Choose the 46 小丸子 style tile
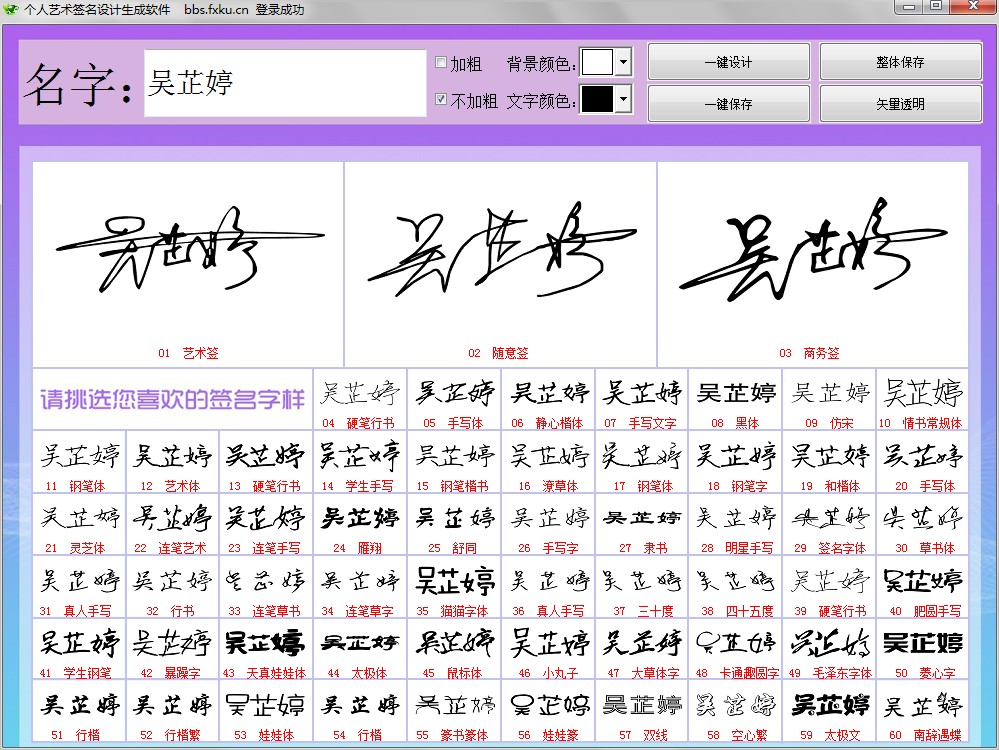 coord(548,649)
